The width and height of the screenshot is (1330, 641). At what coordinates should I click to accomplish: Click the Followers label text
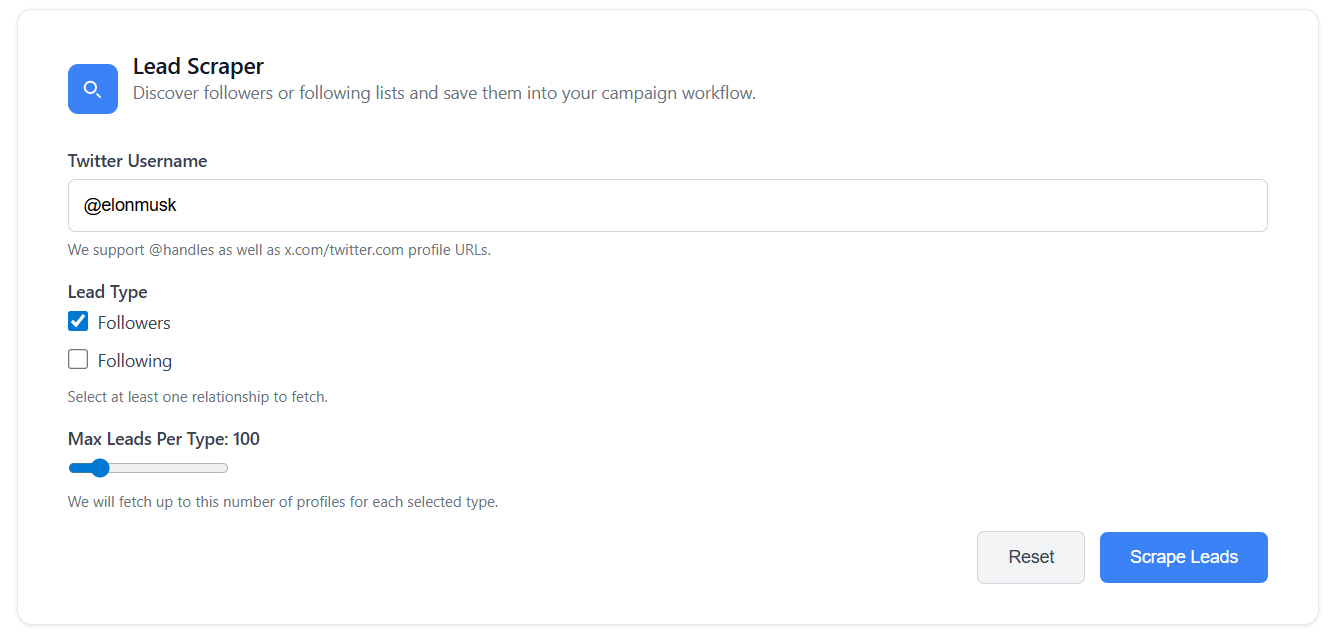[x=133, y=322]
